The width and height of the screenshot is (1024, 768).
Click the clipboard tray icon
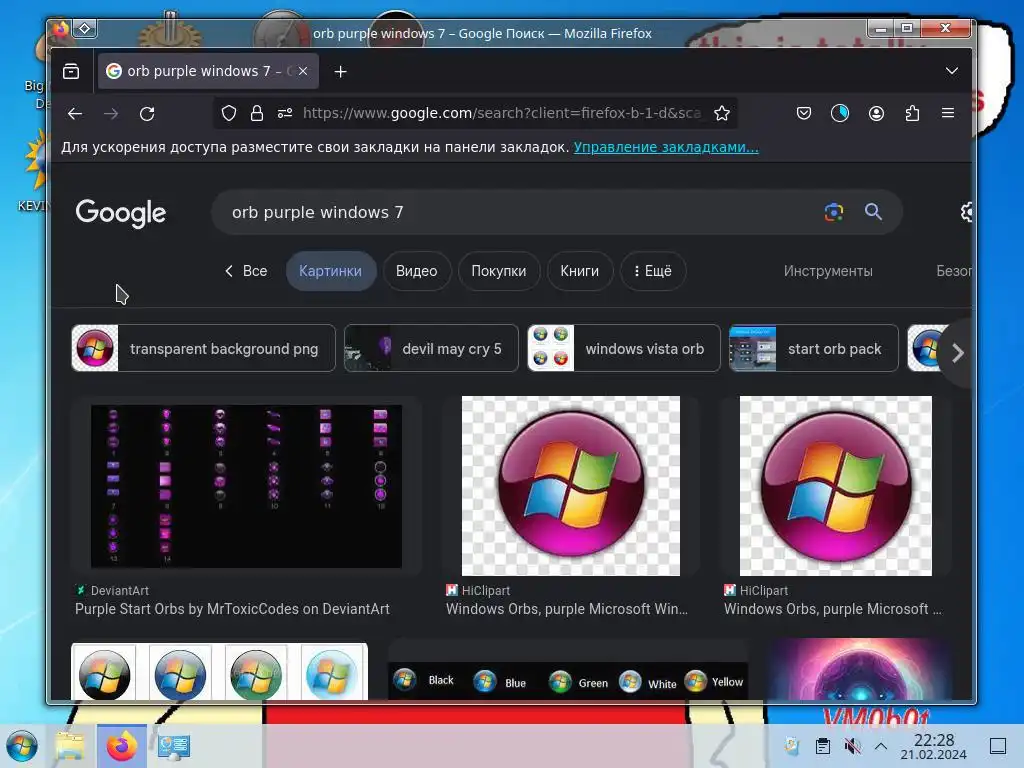tap(823, 746)
